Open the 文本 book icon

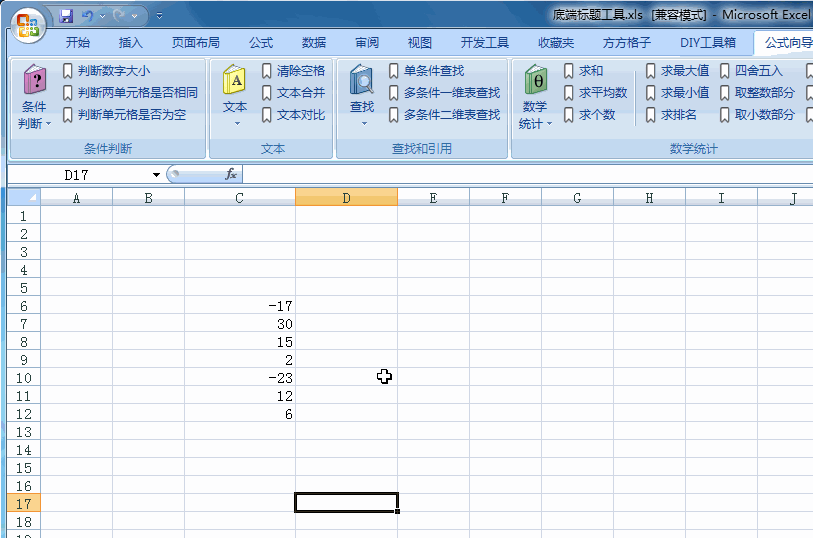[x=235, y=81]
